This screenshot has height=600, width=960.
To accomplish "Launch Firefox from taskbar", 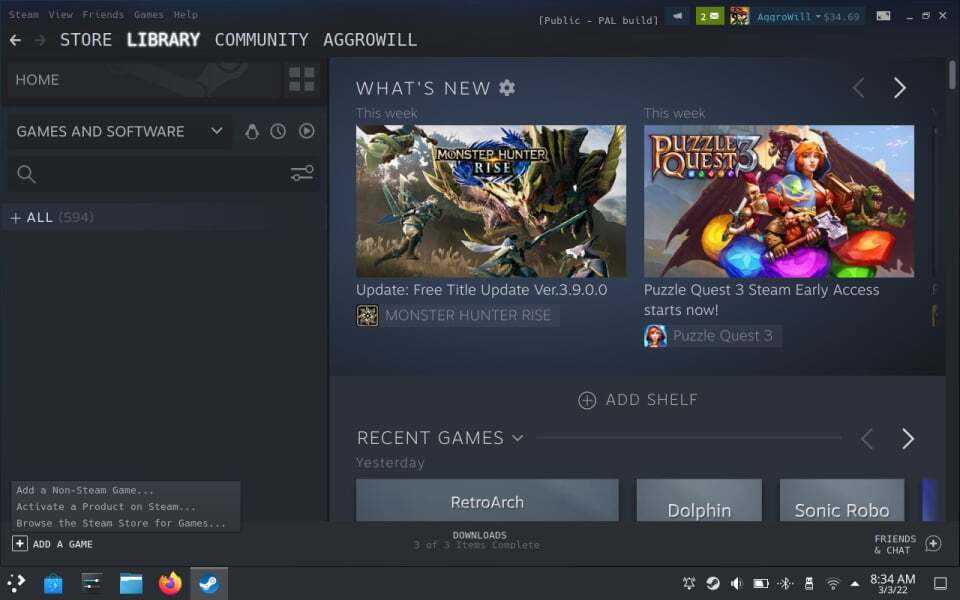I will point(170,583).
